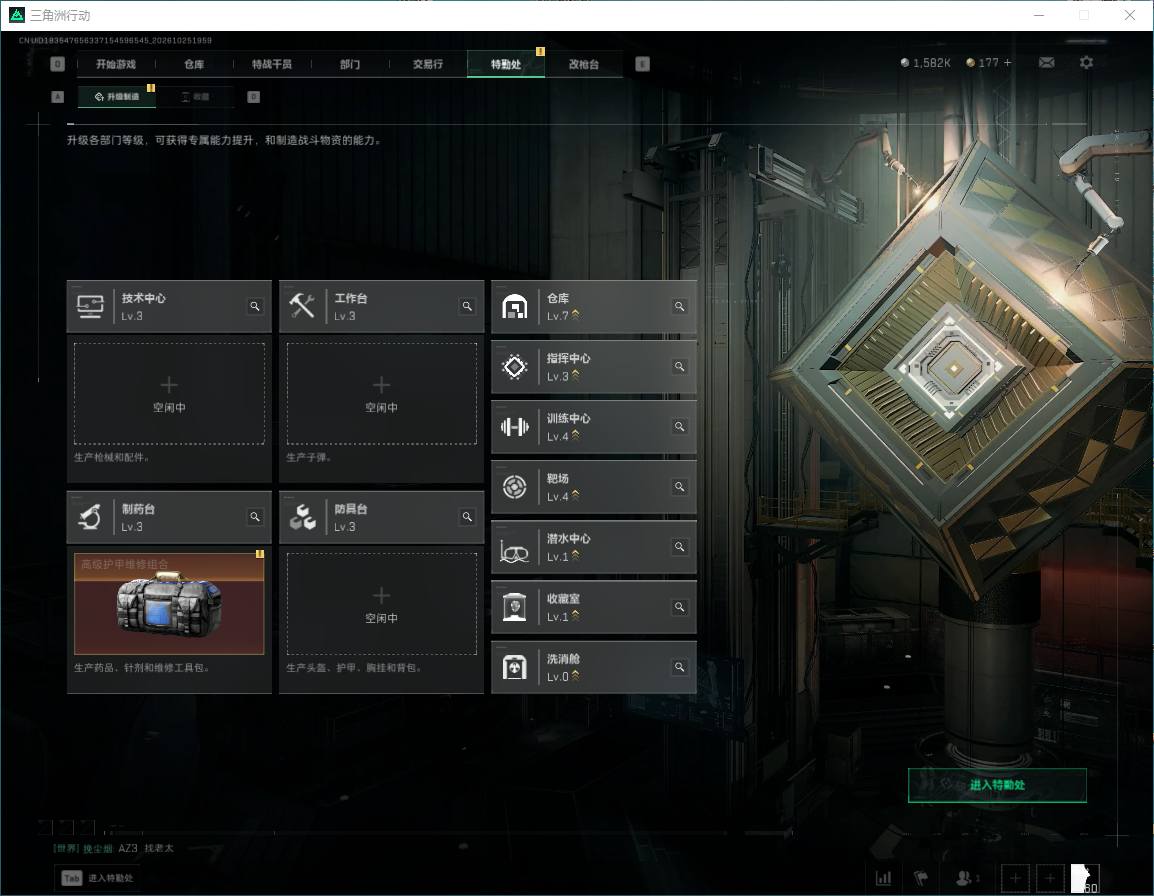Open the bar-chart stats icon

[x=883, y=878]
